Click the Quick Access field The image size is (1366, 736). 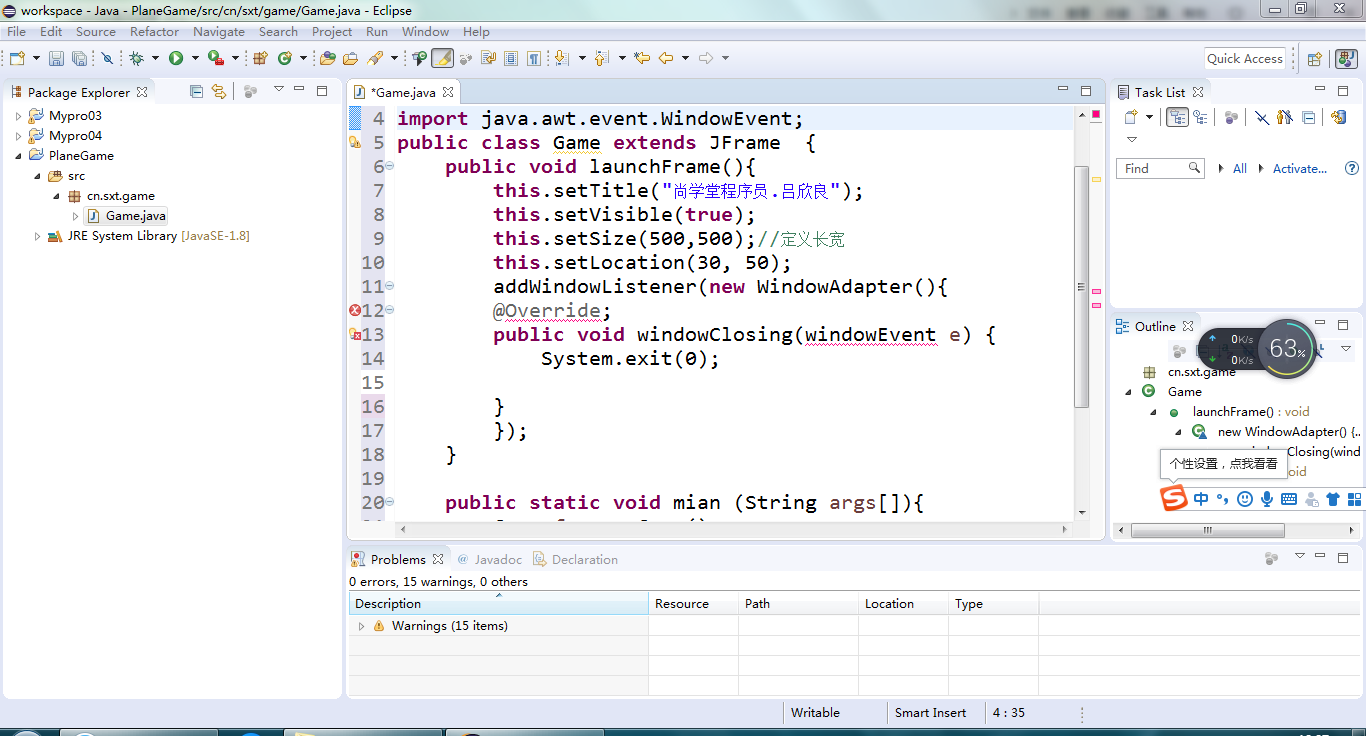(x=1244, y=58)
